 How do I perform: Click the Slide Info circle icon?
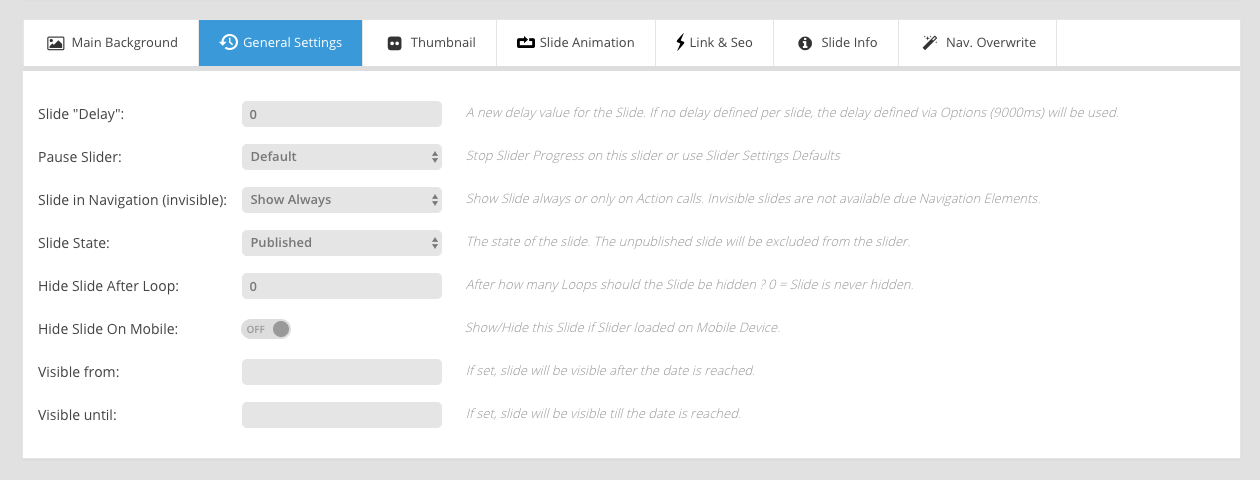805,43
